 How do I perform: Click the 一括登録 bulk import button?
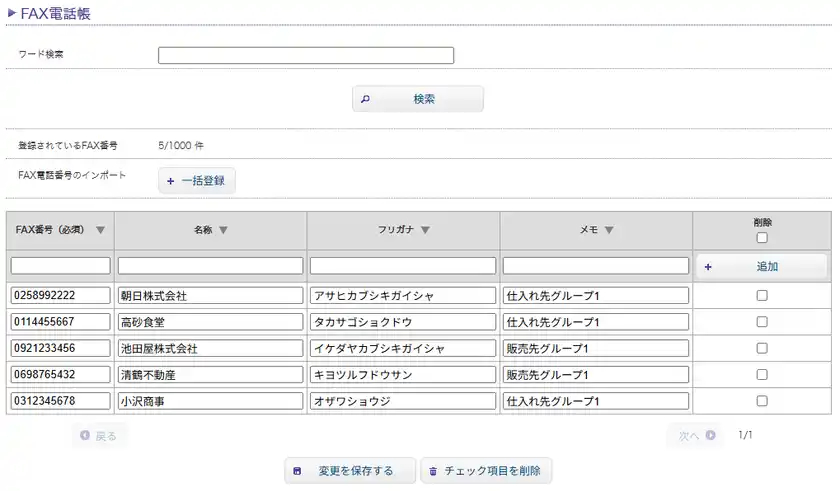click(x=197, y=181)
